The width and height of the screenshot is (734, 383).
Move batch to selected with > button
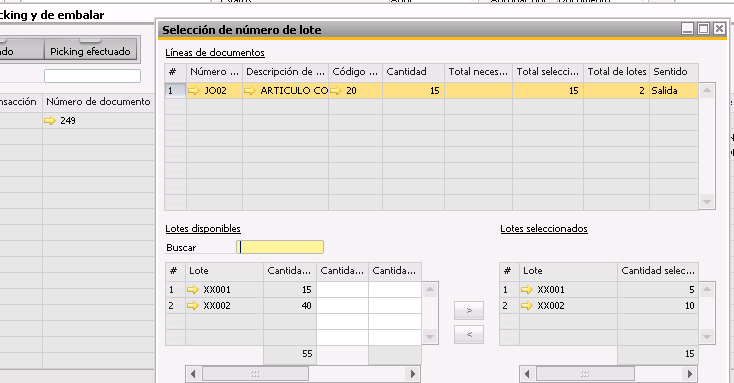coord(469,310)
